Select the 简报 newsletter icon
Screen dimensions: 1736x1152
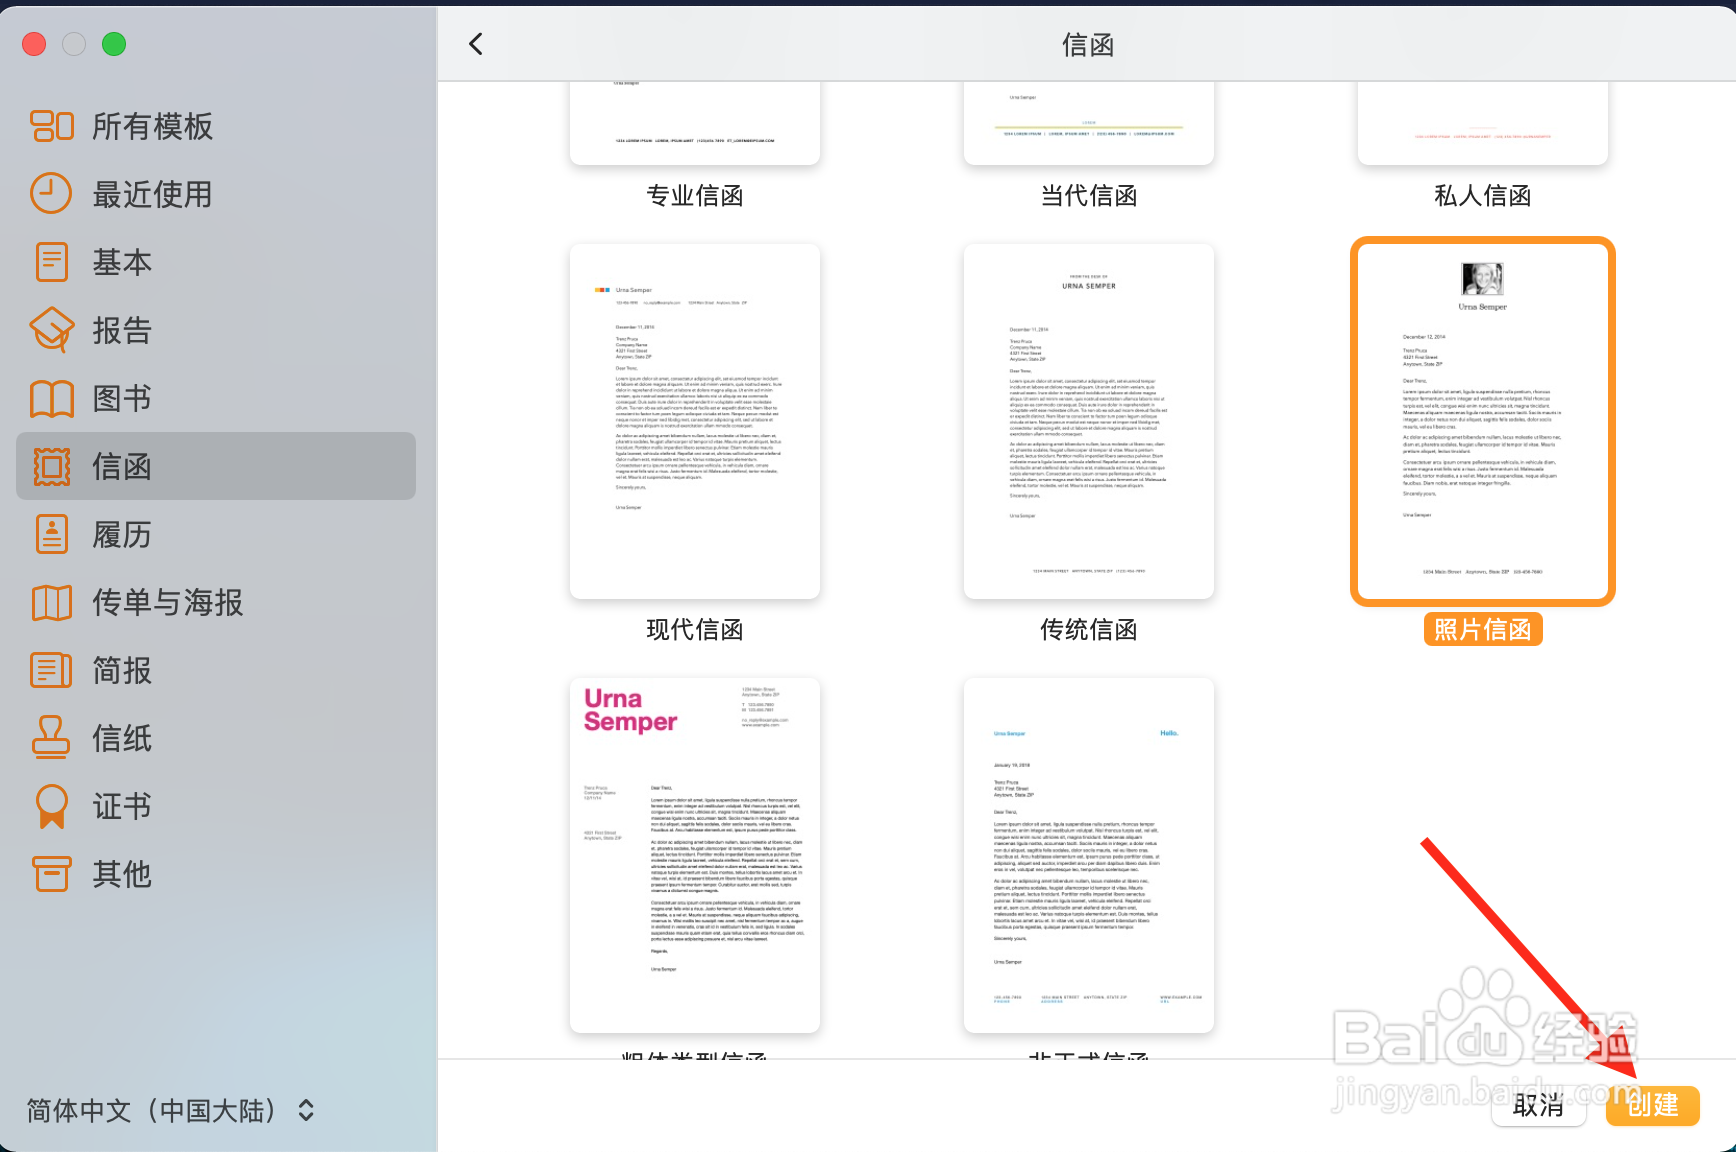click(x=51, y=671)
